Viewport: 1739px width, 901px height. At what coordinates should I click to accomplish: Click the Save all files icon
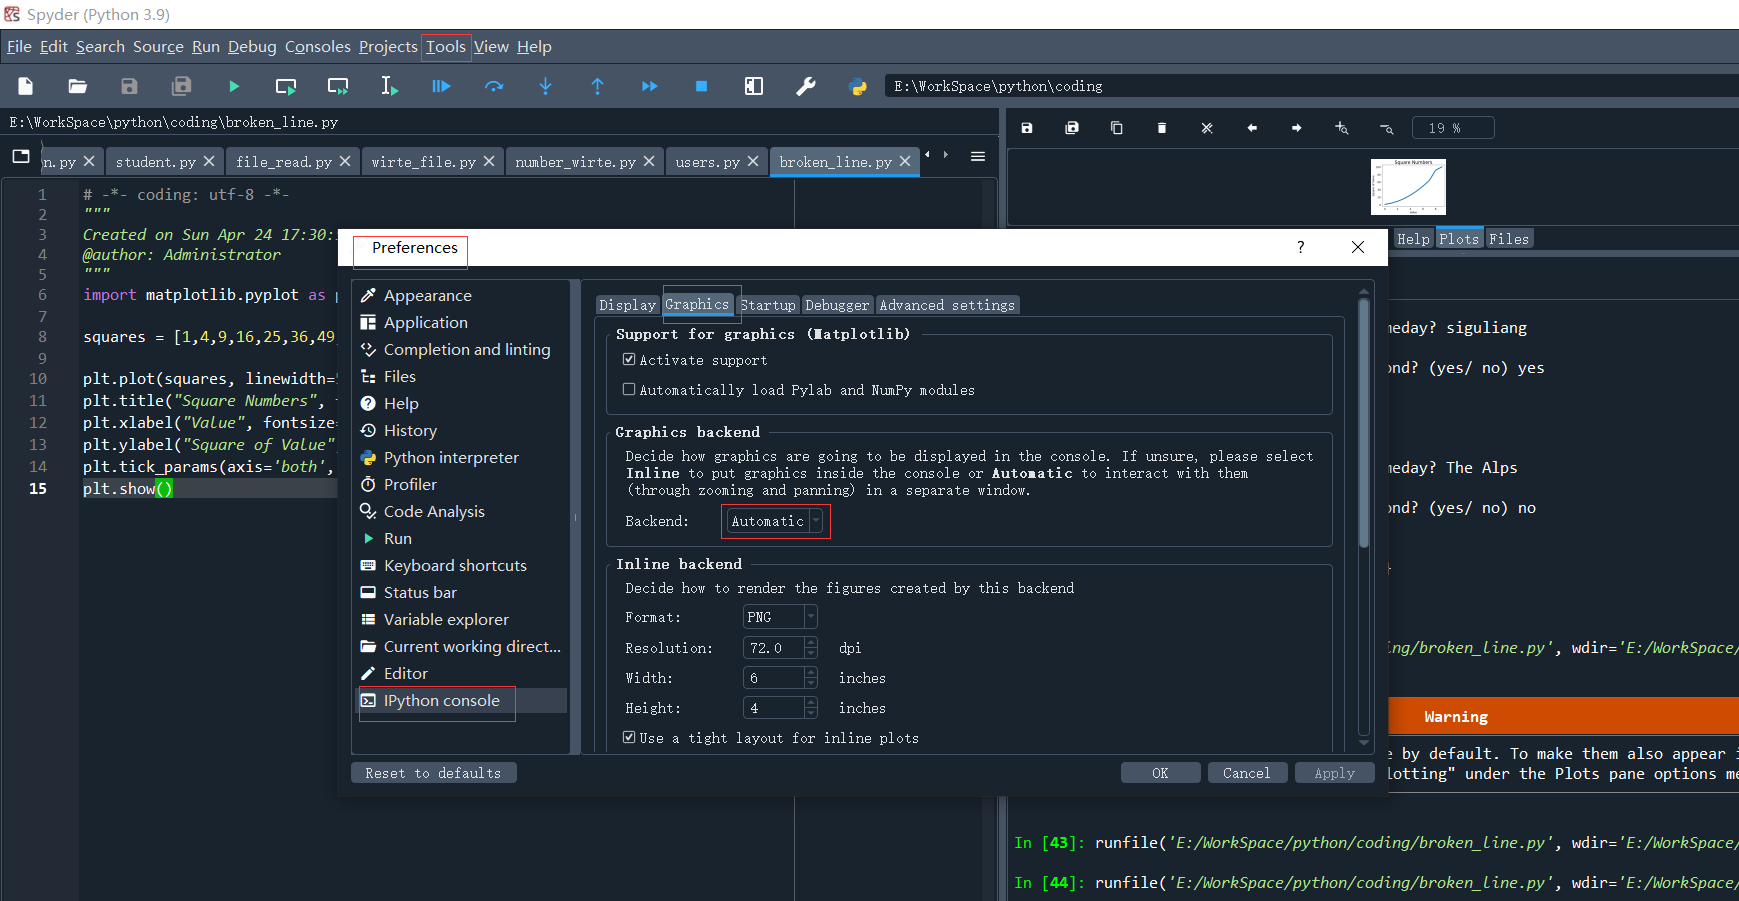(x=181, y=87)
